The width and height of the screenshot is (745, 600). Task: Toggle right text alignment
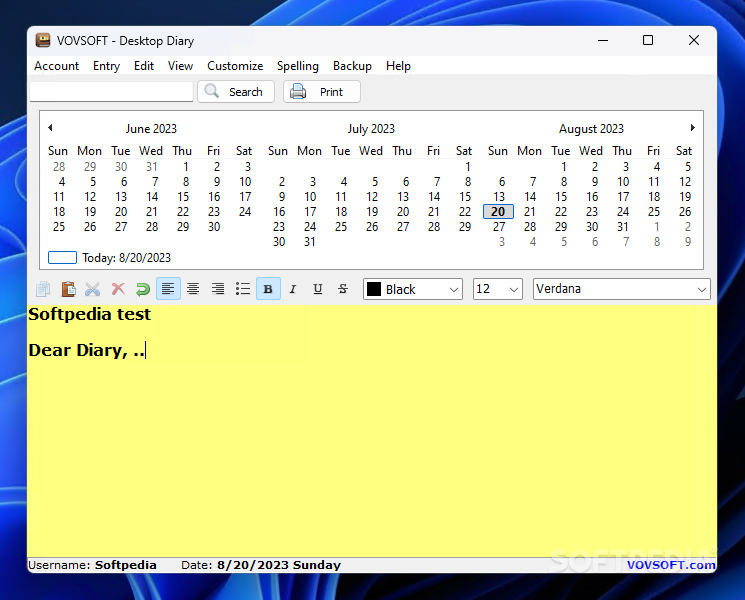pyautogui.click(x=218, y=289)
